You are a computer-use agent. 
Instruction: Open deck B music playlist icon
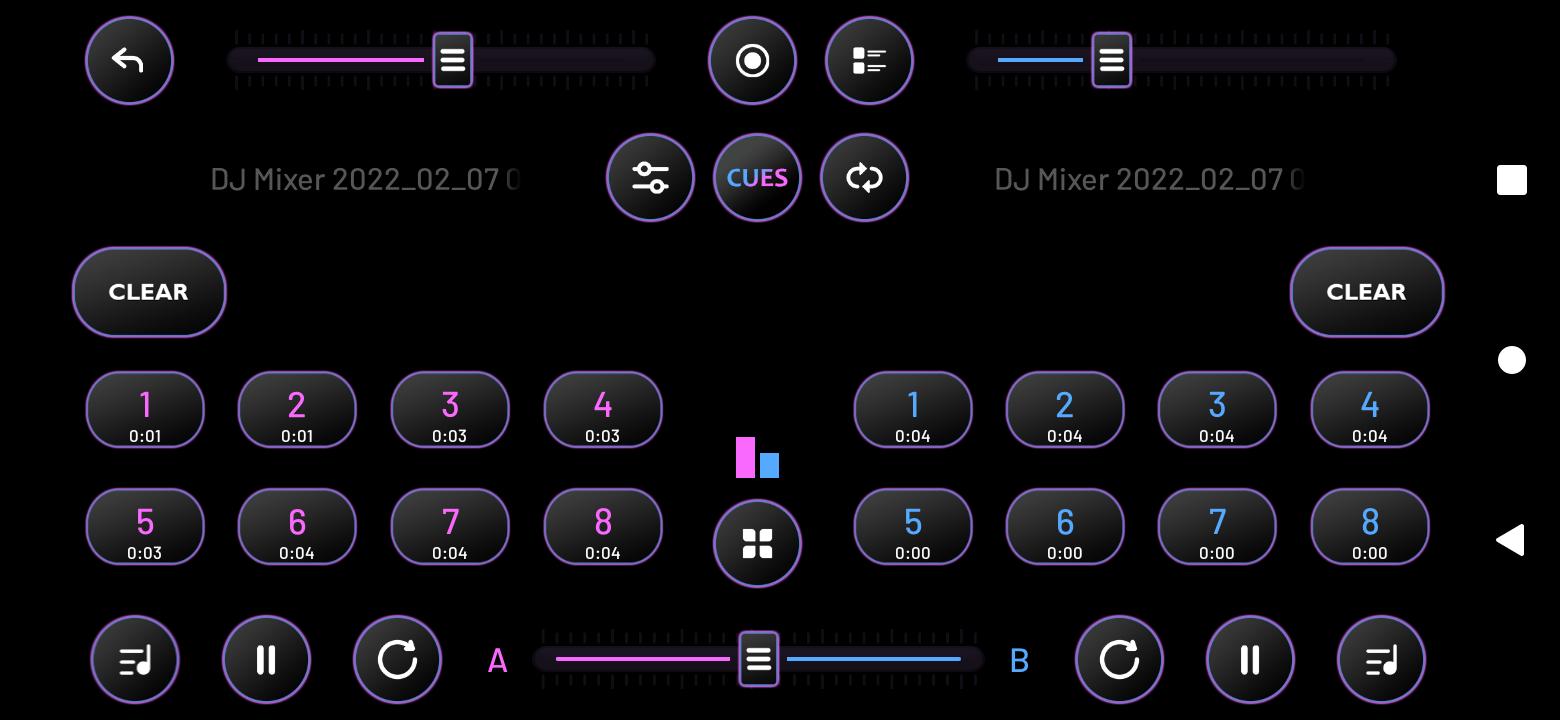point(1381,660)
